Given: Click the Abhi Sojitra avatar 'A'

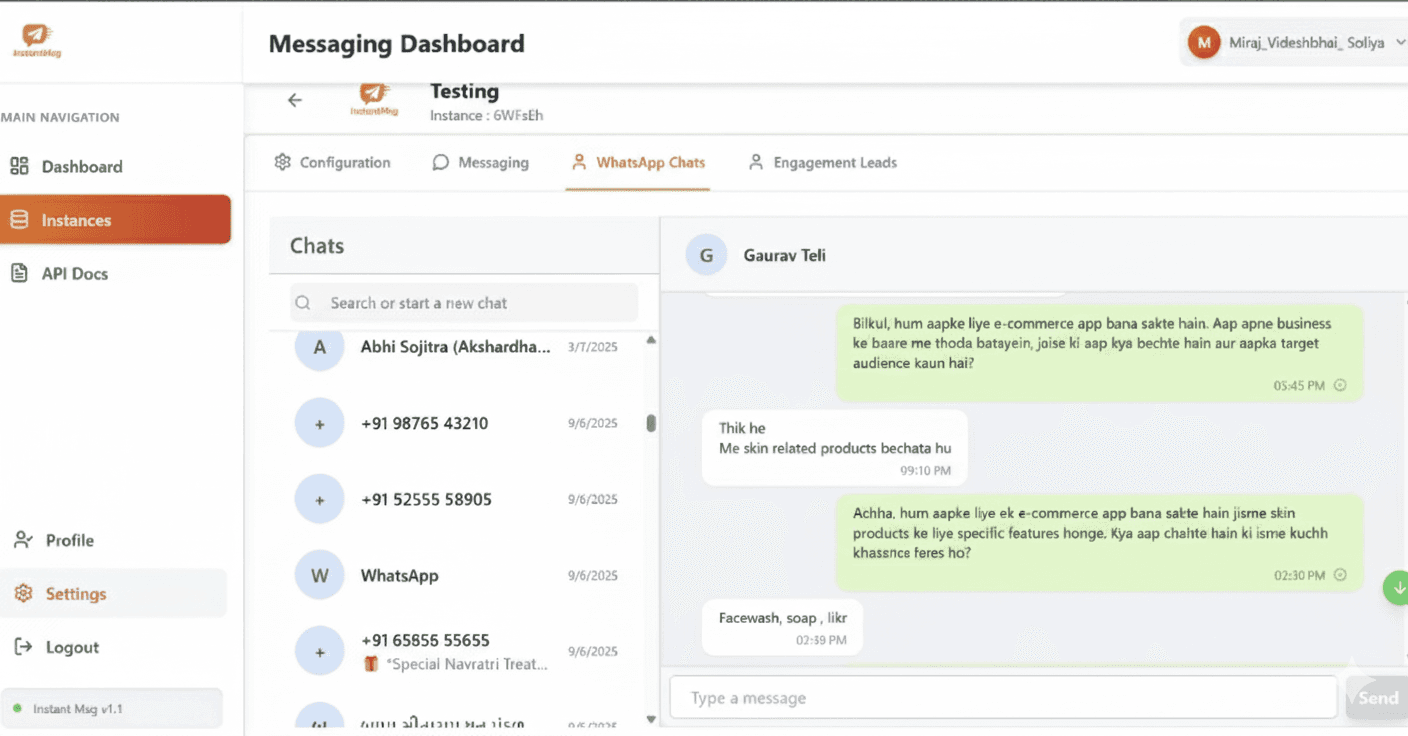Looking at the screenshot, I should [319, 347].
